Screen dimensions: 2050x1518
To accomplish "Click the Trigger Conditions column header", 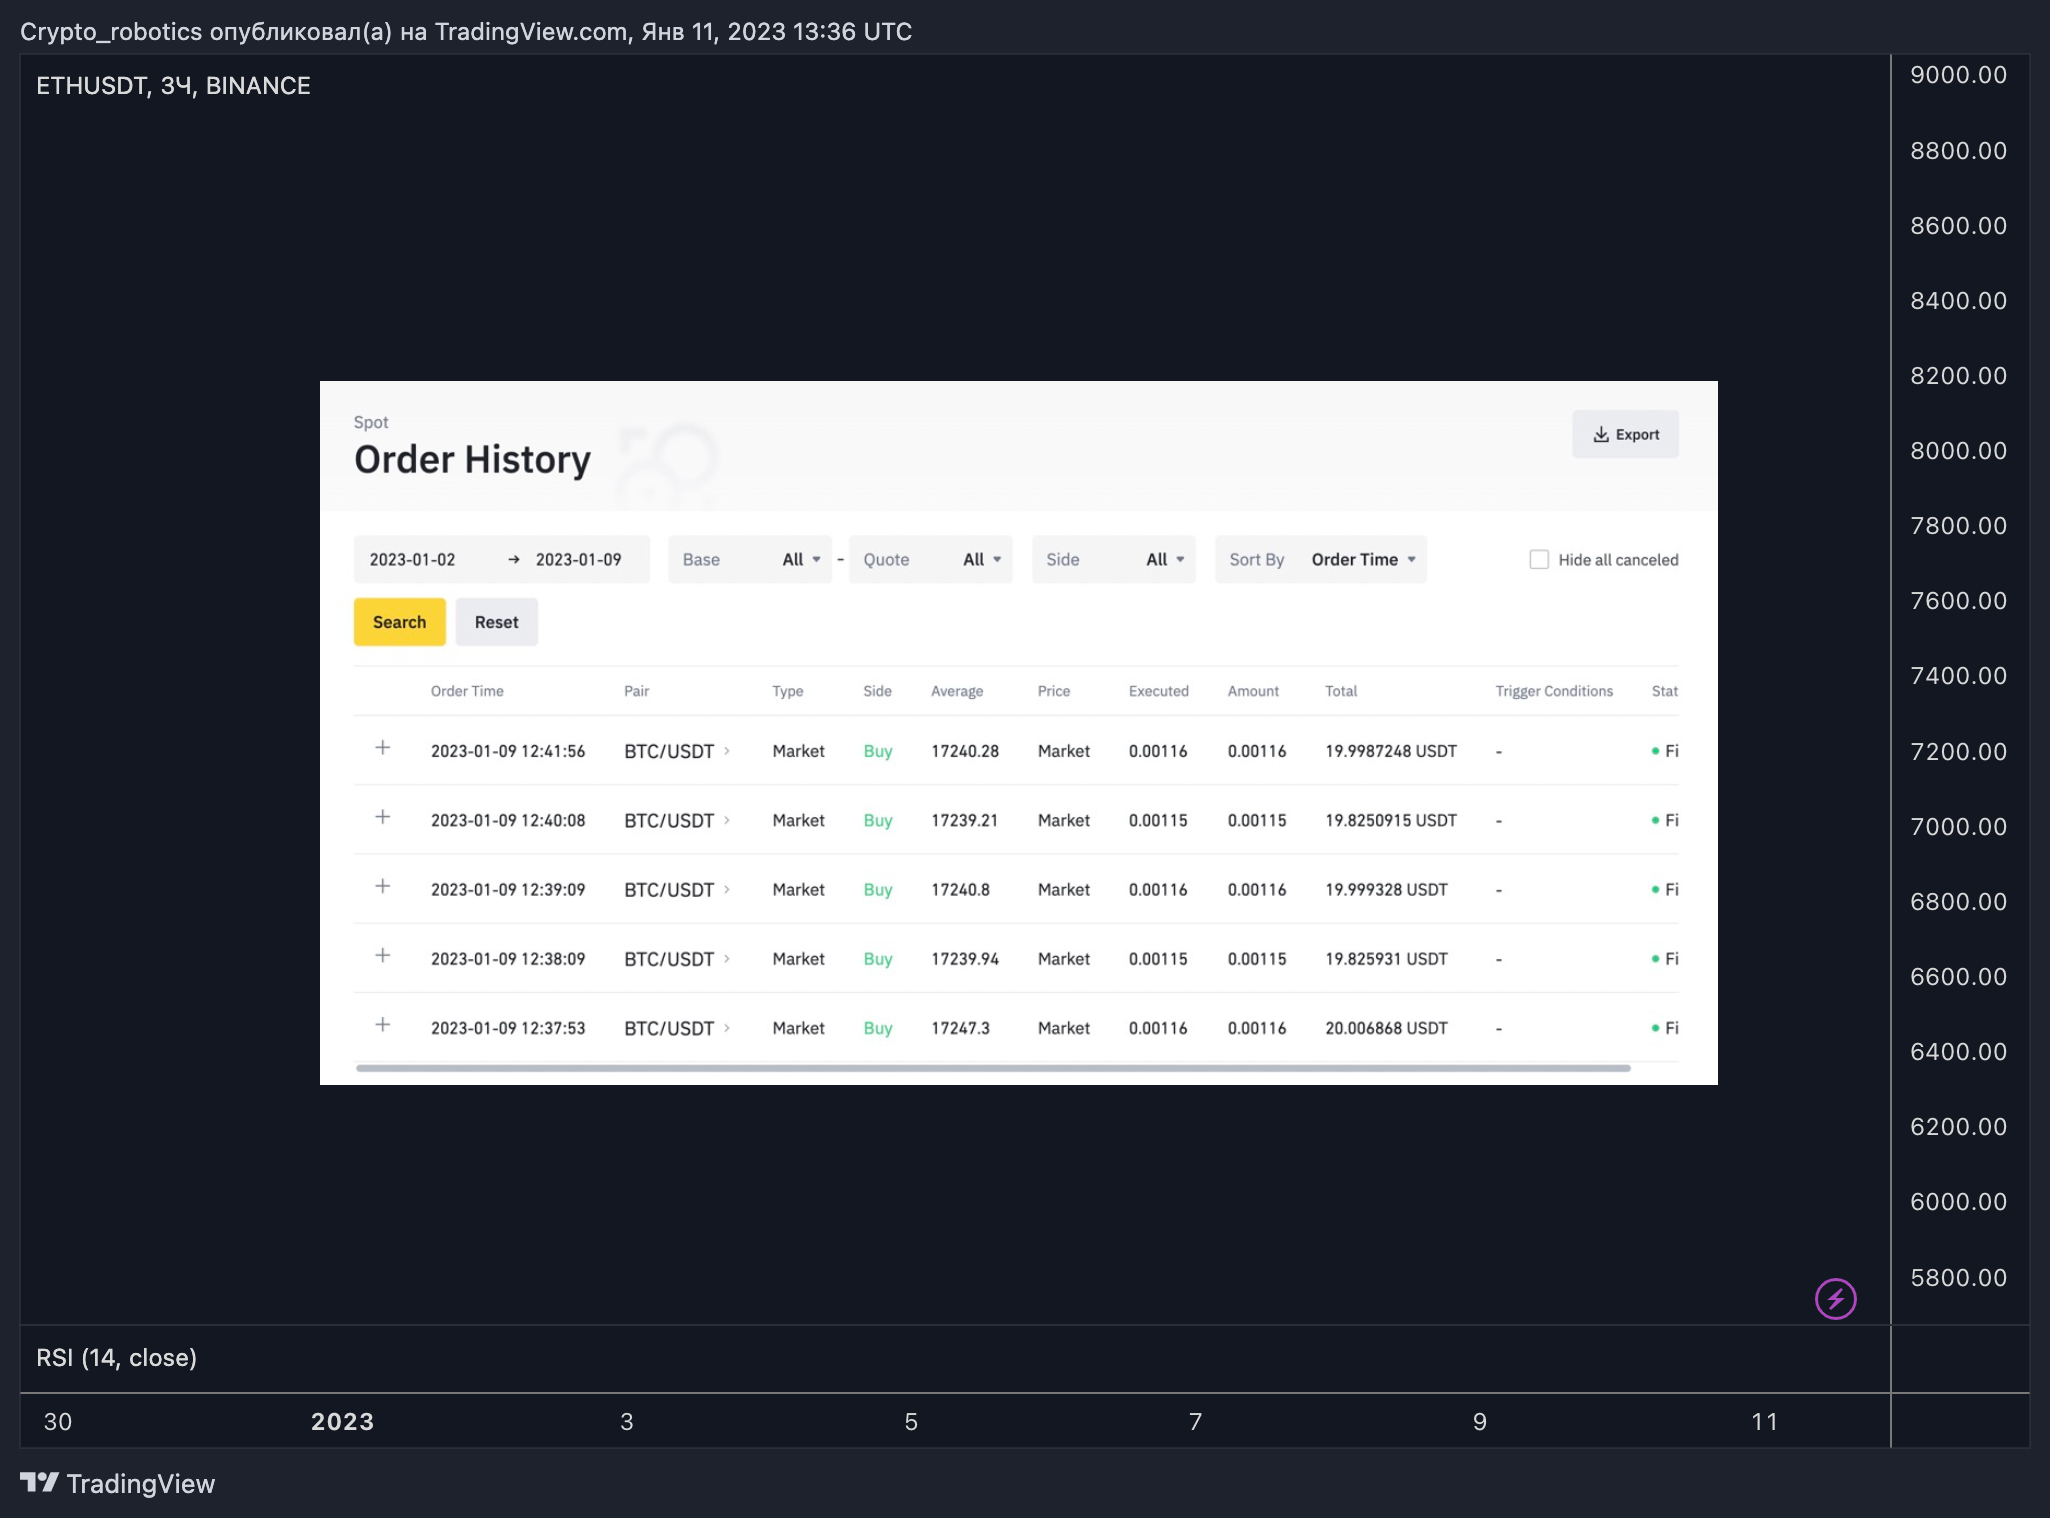I will coord(1554,691).
